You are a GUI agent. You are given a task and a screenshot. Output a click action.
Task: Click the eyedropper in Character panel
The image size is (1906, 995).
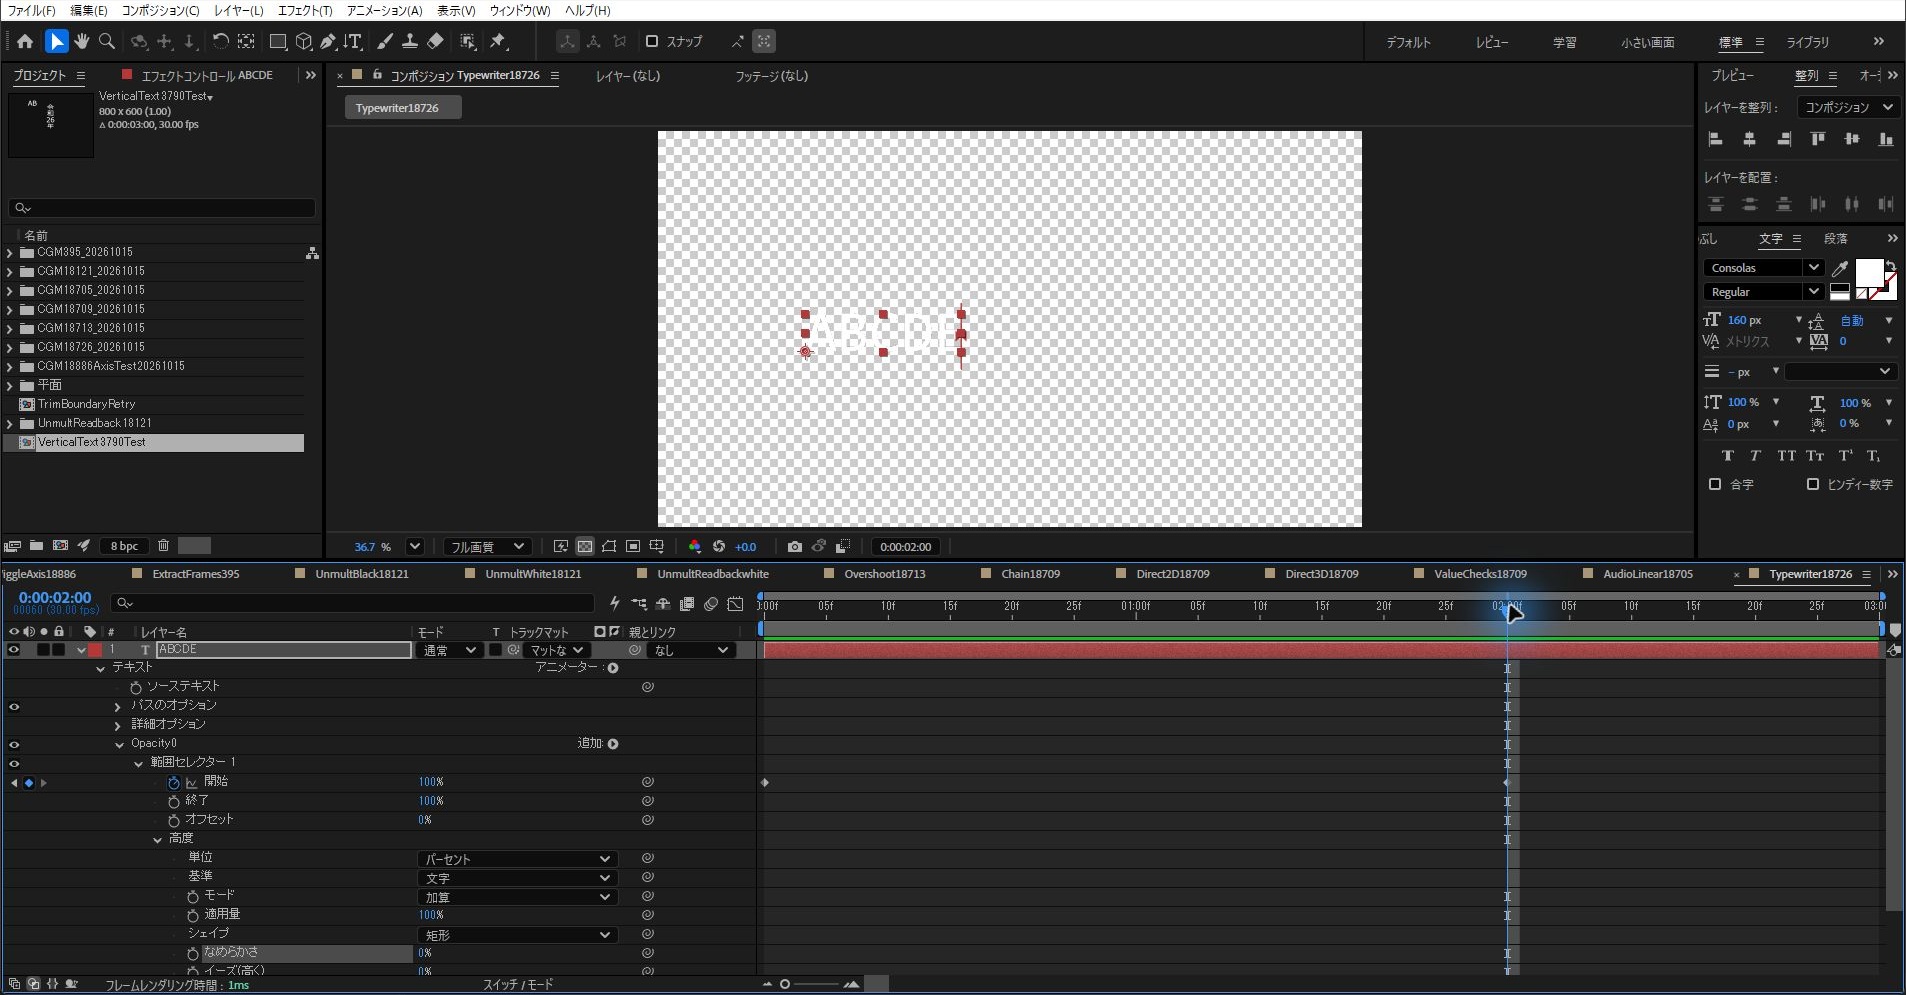click(1840, 268)
